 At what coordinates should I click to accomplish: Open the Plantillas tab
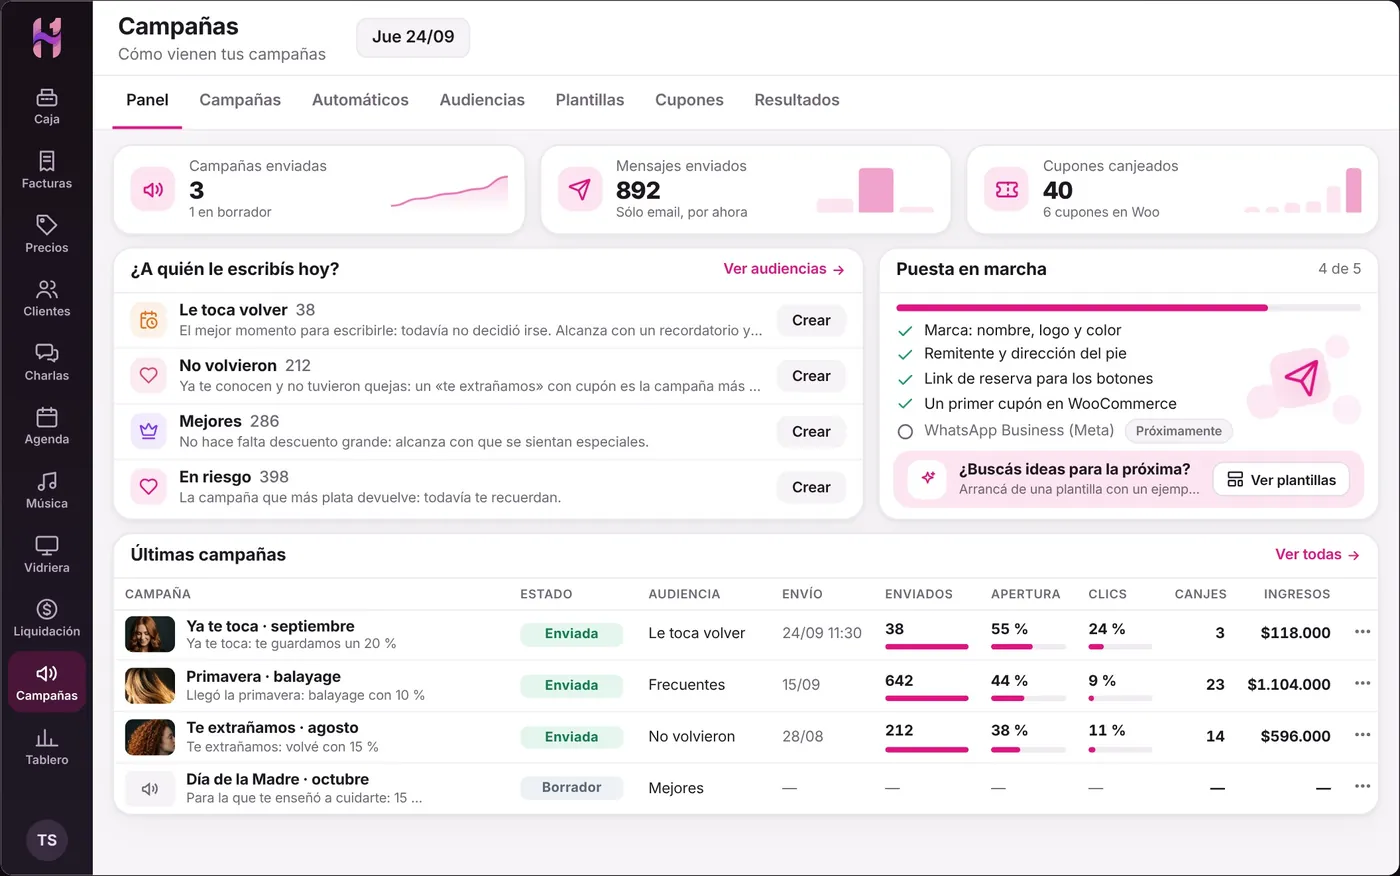coord(590,100)
